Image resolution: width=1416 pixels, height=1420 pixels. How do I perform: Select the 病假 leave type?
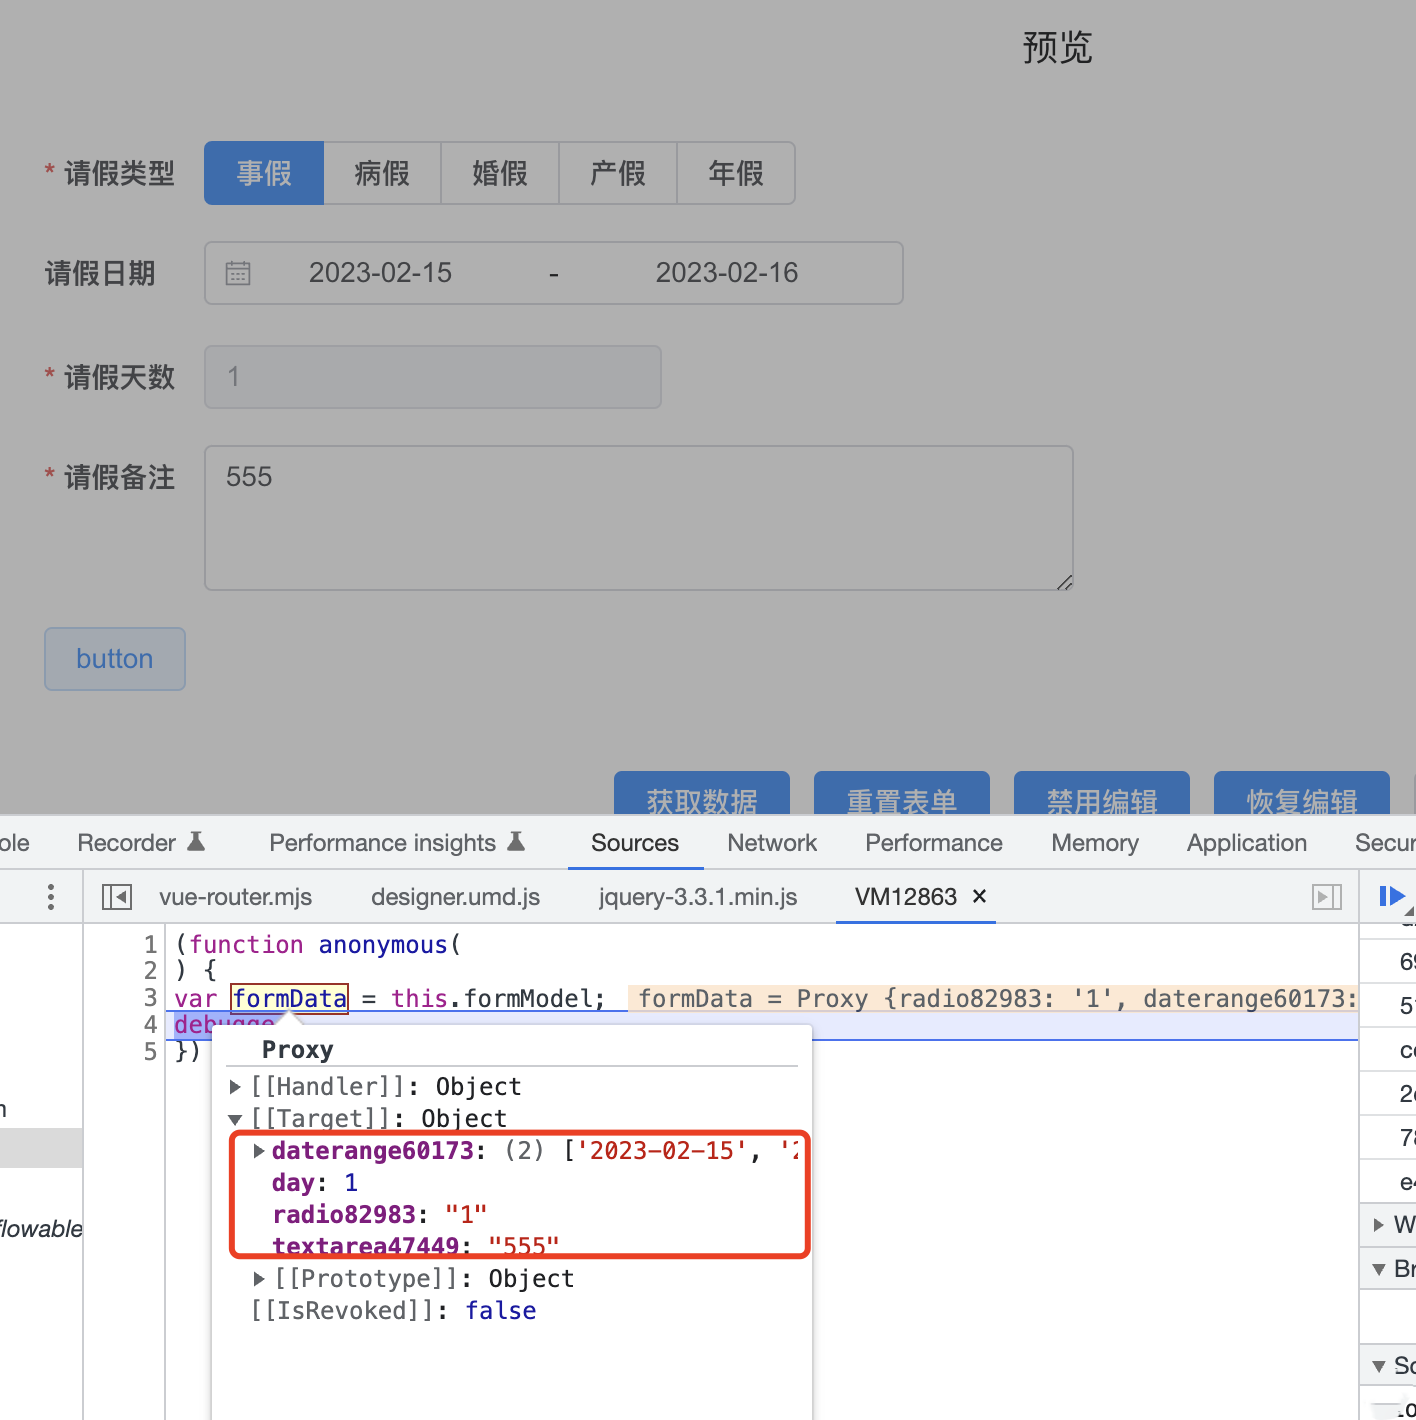[x=382, y=173]
